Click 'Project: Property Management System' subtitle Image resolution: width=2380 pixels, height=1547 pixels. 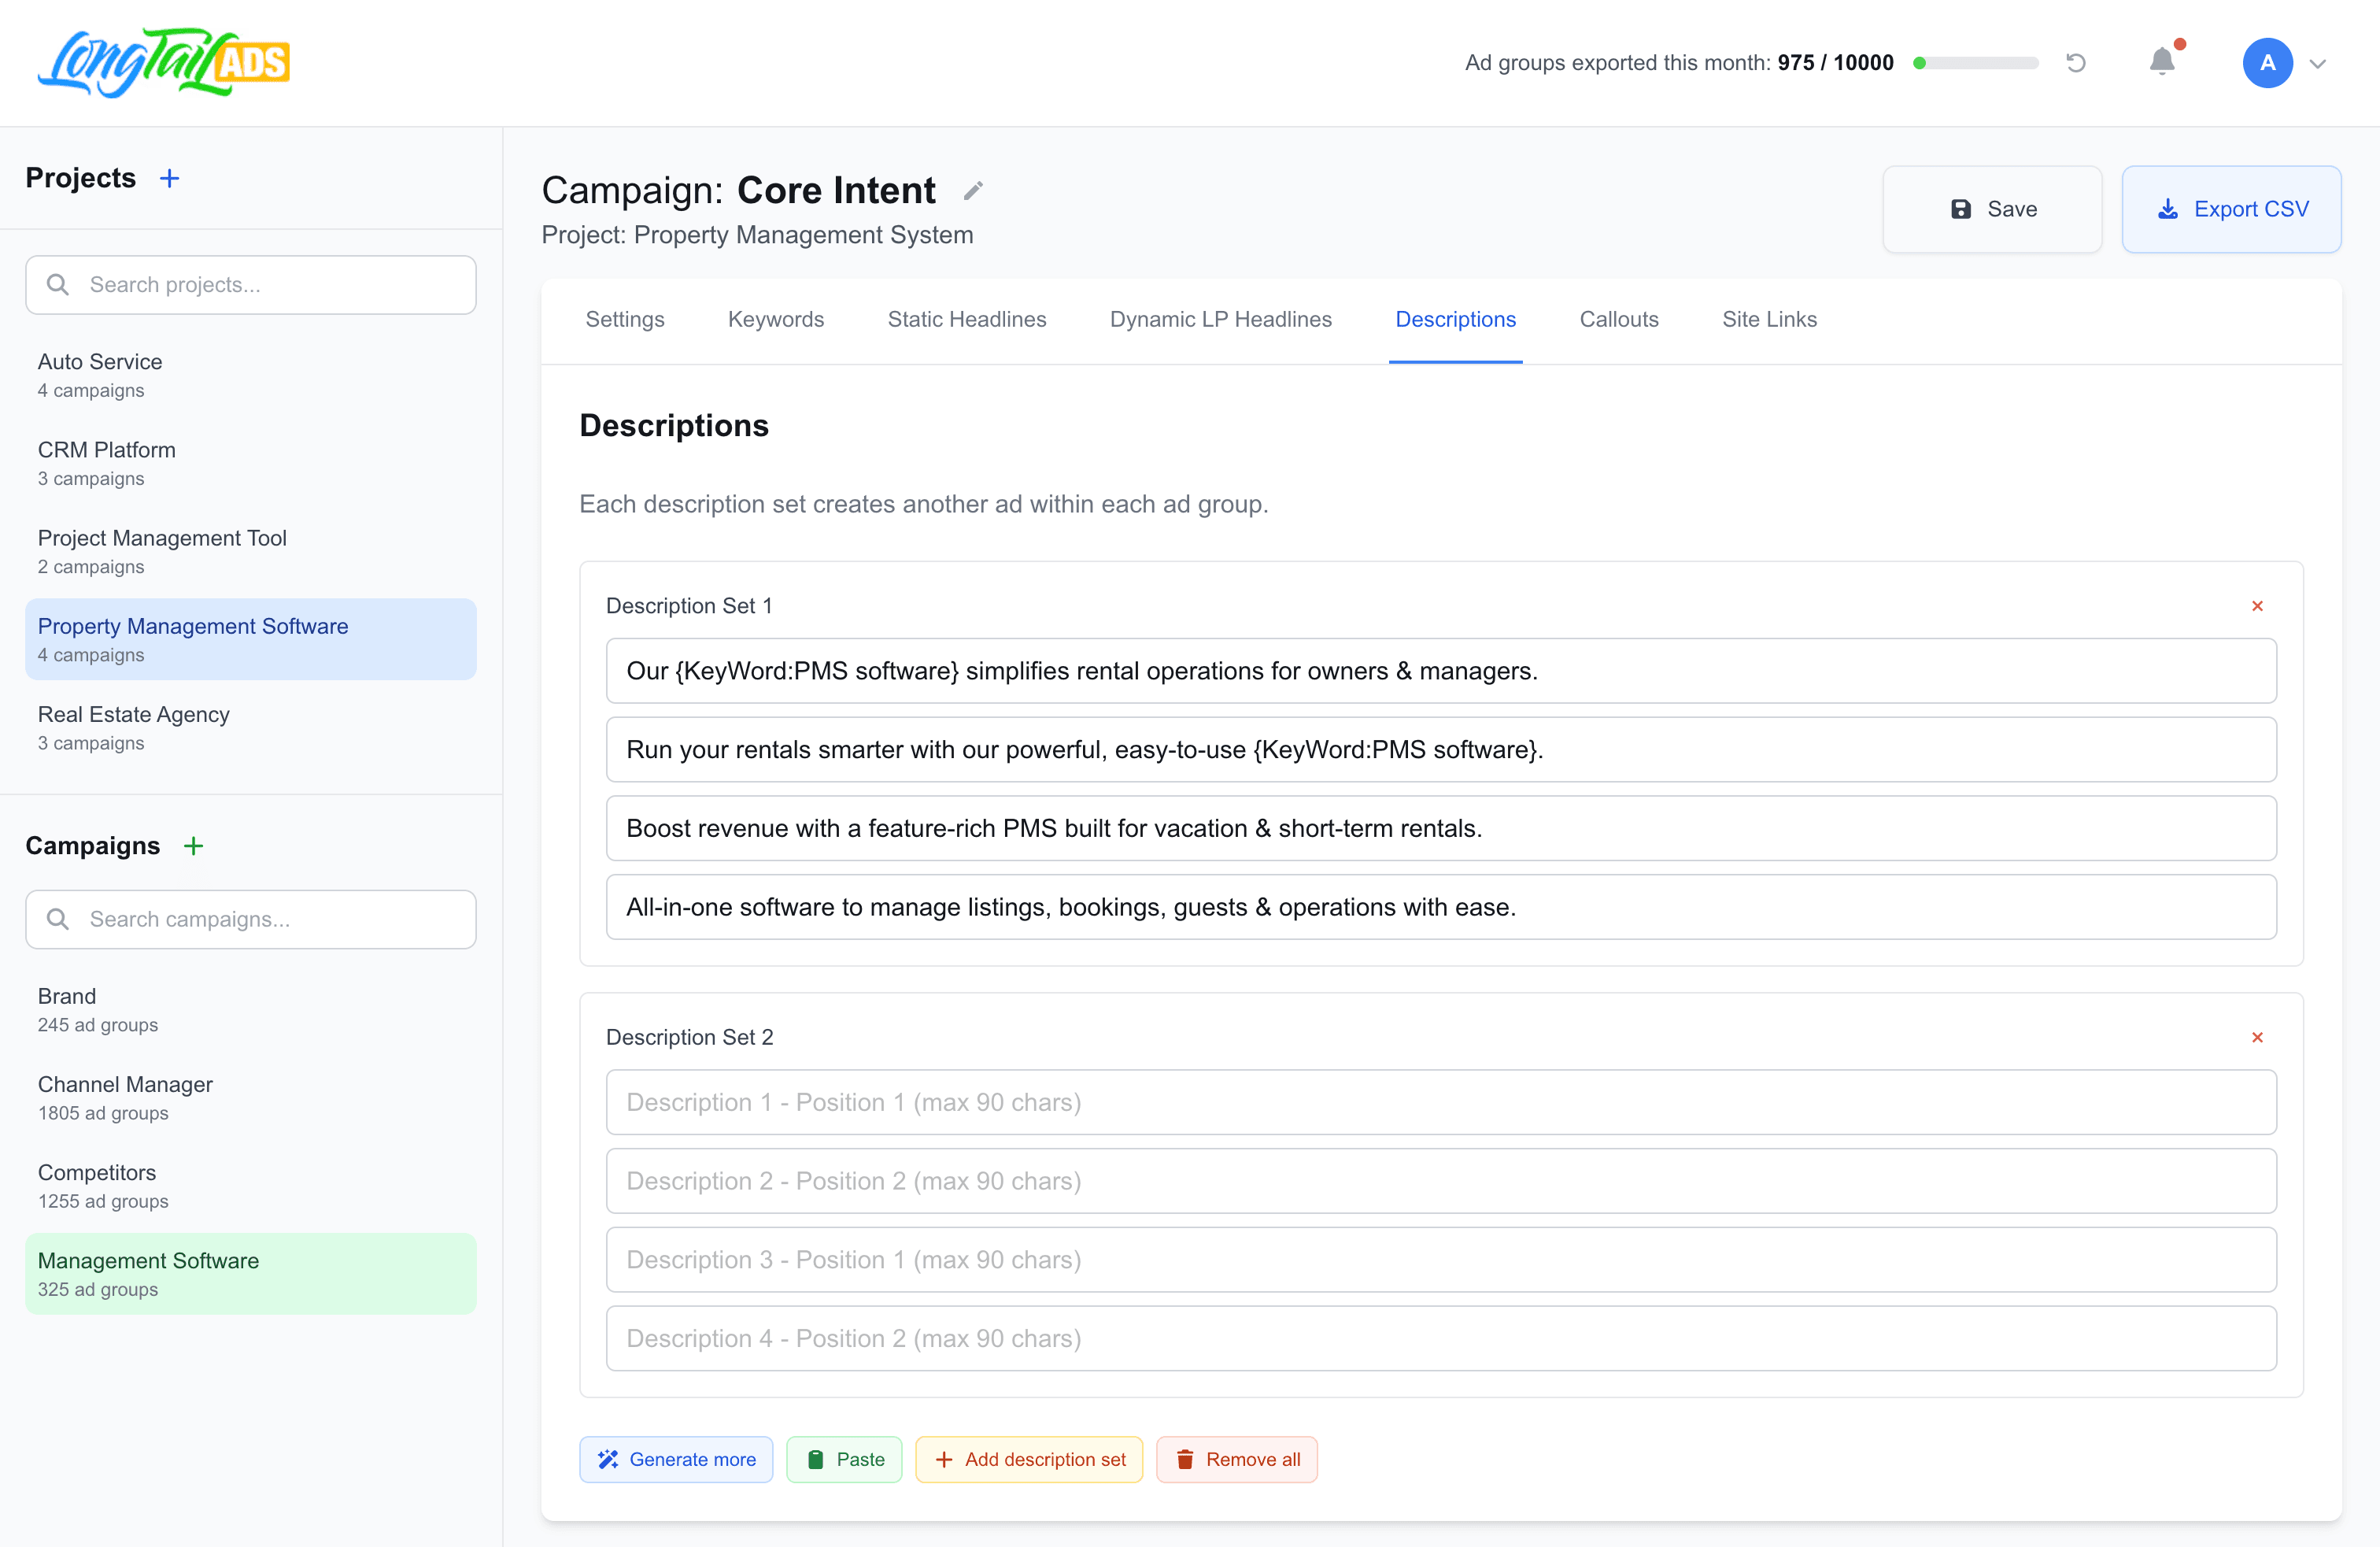point(757,235)
